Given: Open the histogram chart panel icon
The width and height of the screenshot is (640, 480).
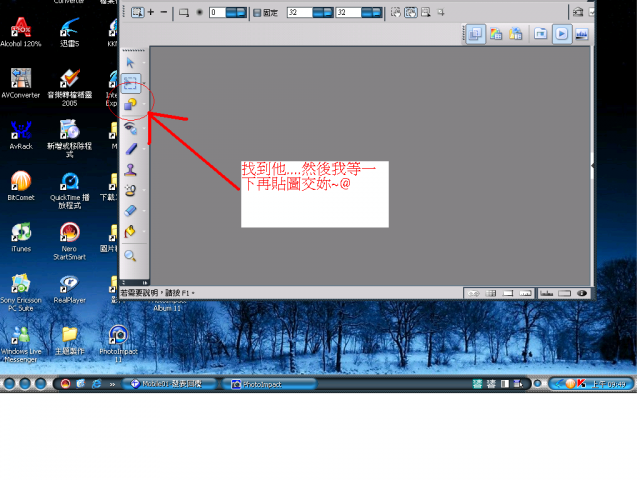Looking at the screenshot, I should point(582,34).
